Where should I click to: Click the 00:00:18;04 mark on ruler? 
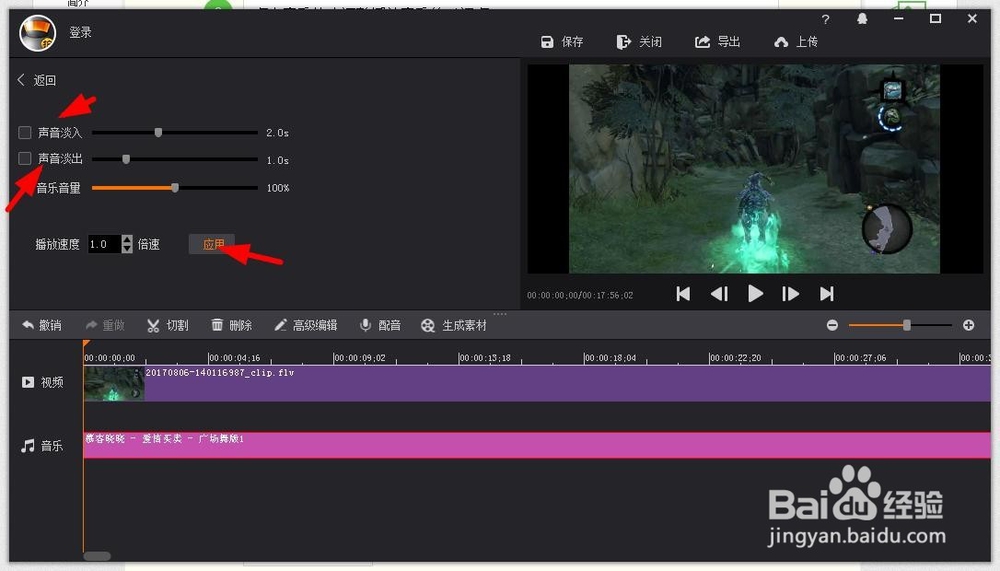[x=610, y=358]
